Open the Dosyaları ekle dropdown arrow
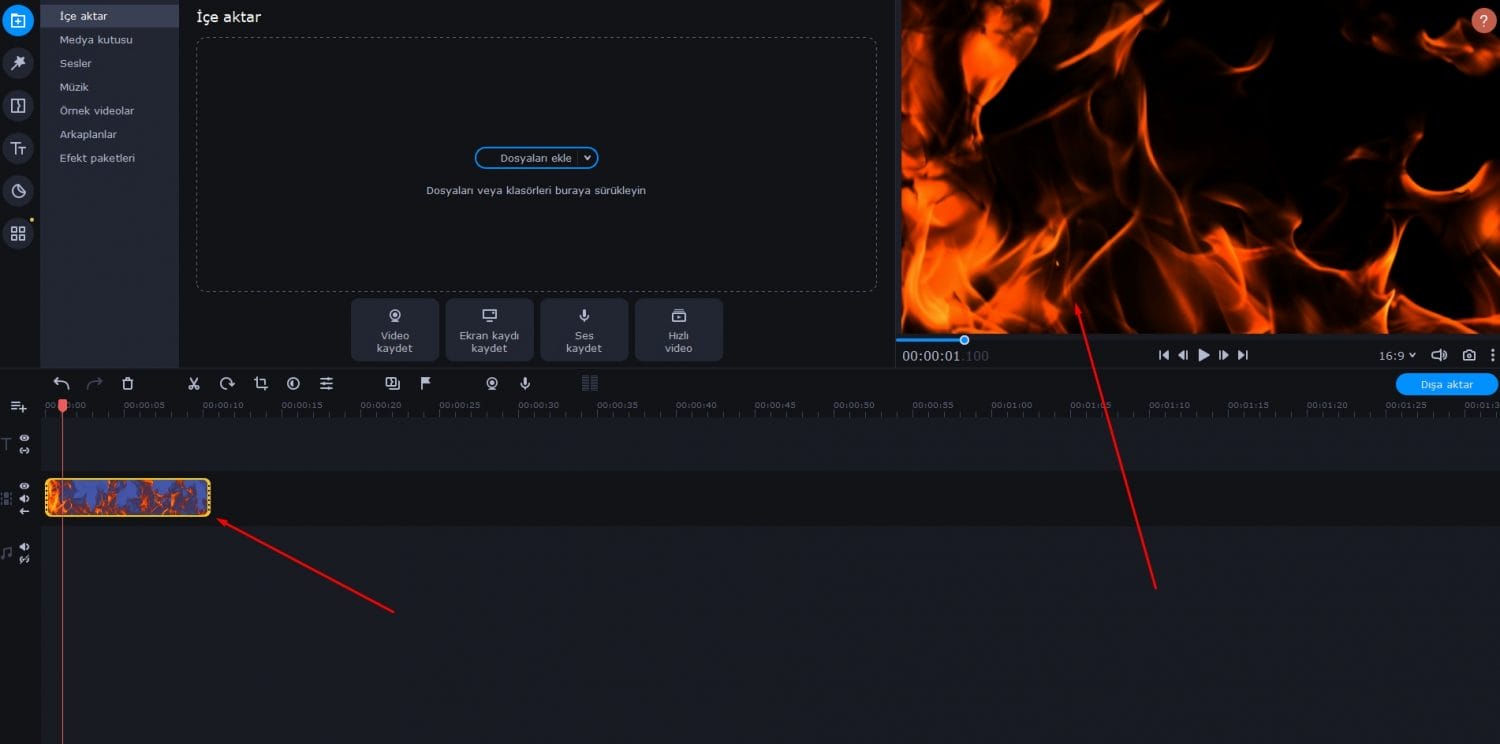1500x744 pixels. [x=588, y=158]
